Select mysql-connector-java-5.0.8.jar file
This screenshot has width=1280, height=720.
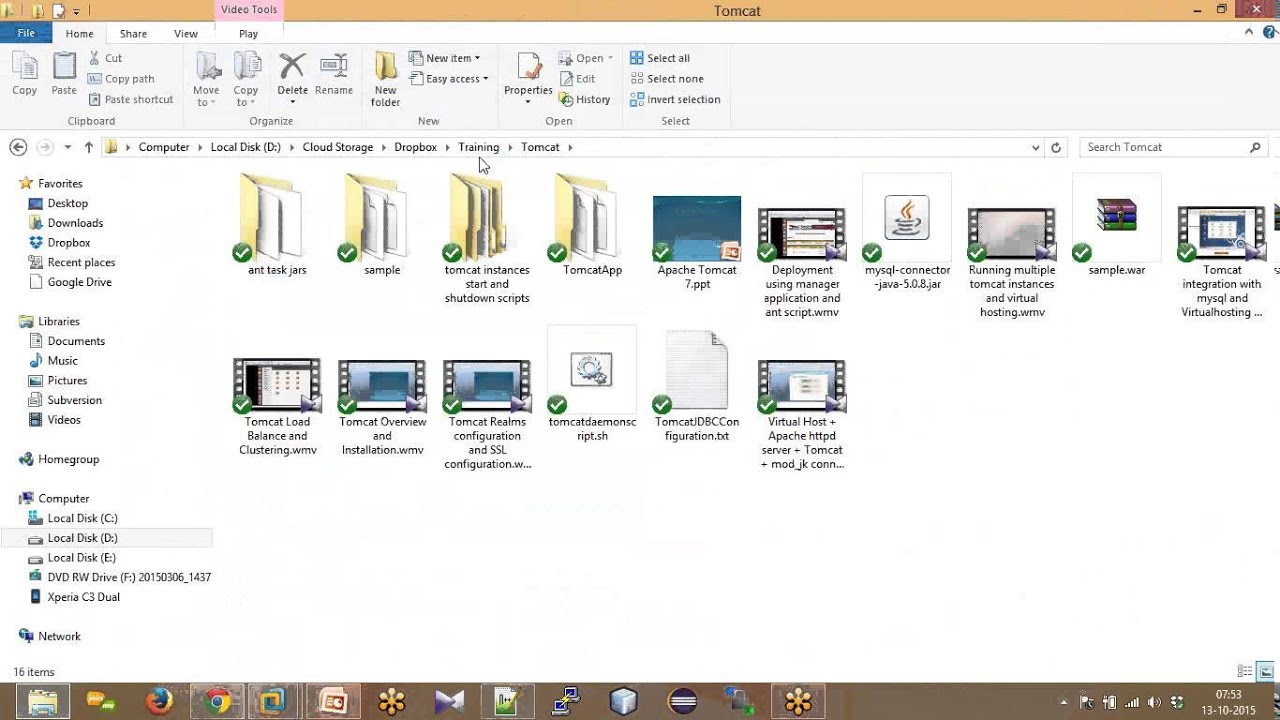click(x=907, y=232)
